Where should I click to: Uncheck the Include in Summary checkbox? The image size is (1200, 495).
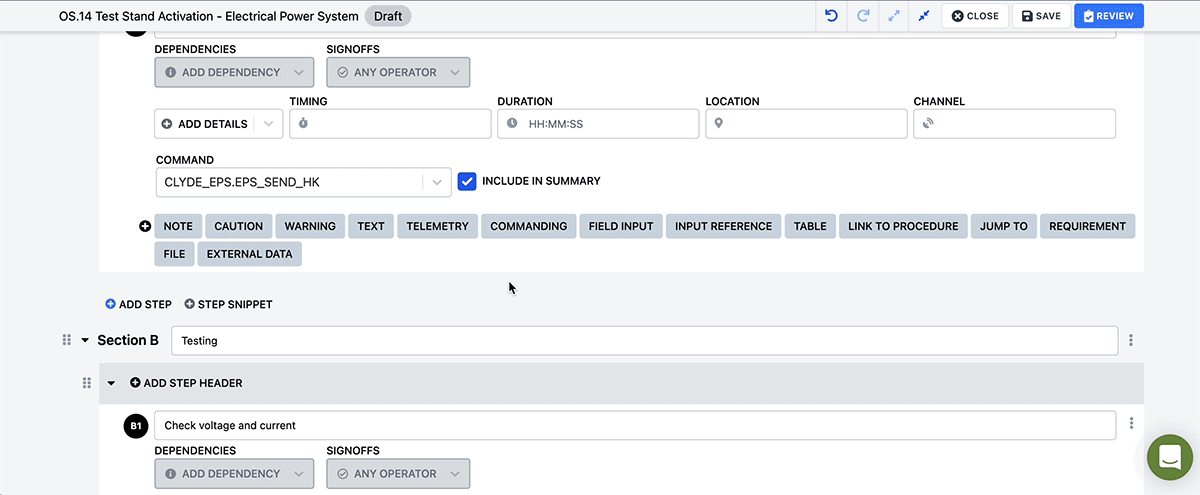[x=467, y=181]
